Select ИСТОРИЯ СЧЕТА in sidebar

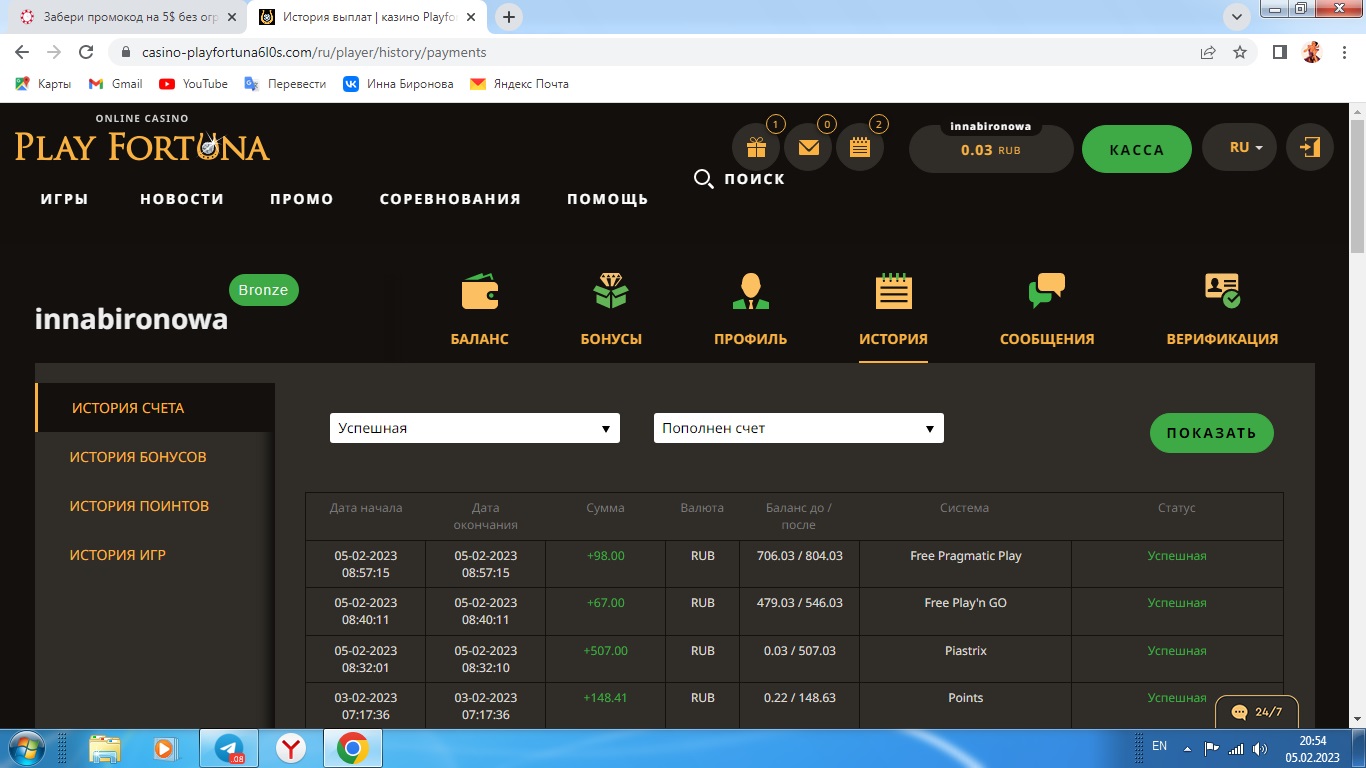155,408
